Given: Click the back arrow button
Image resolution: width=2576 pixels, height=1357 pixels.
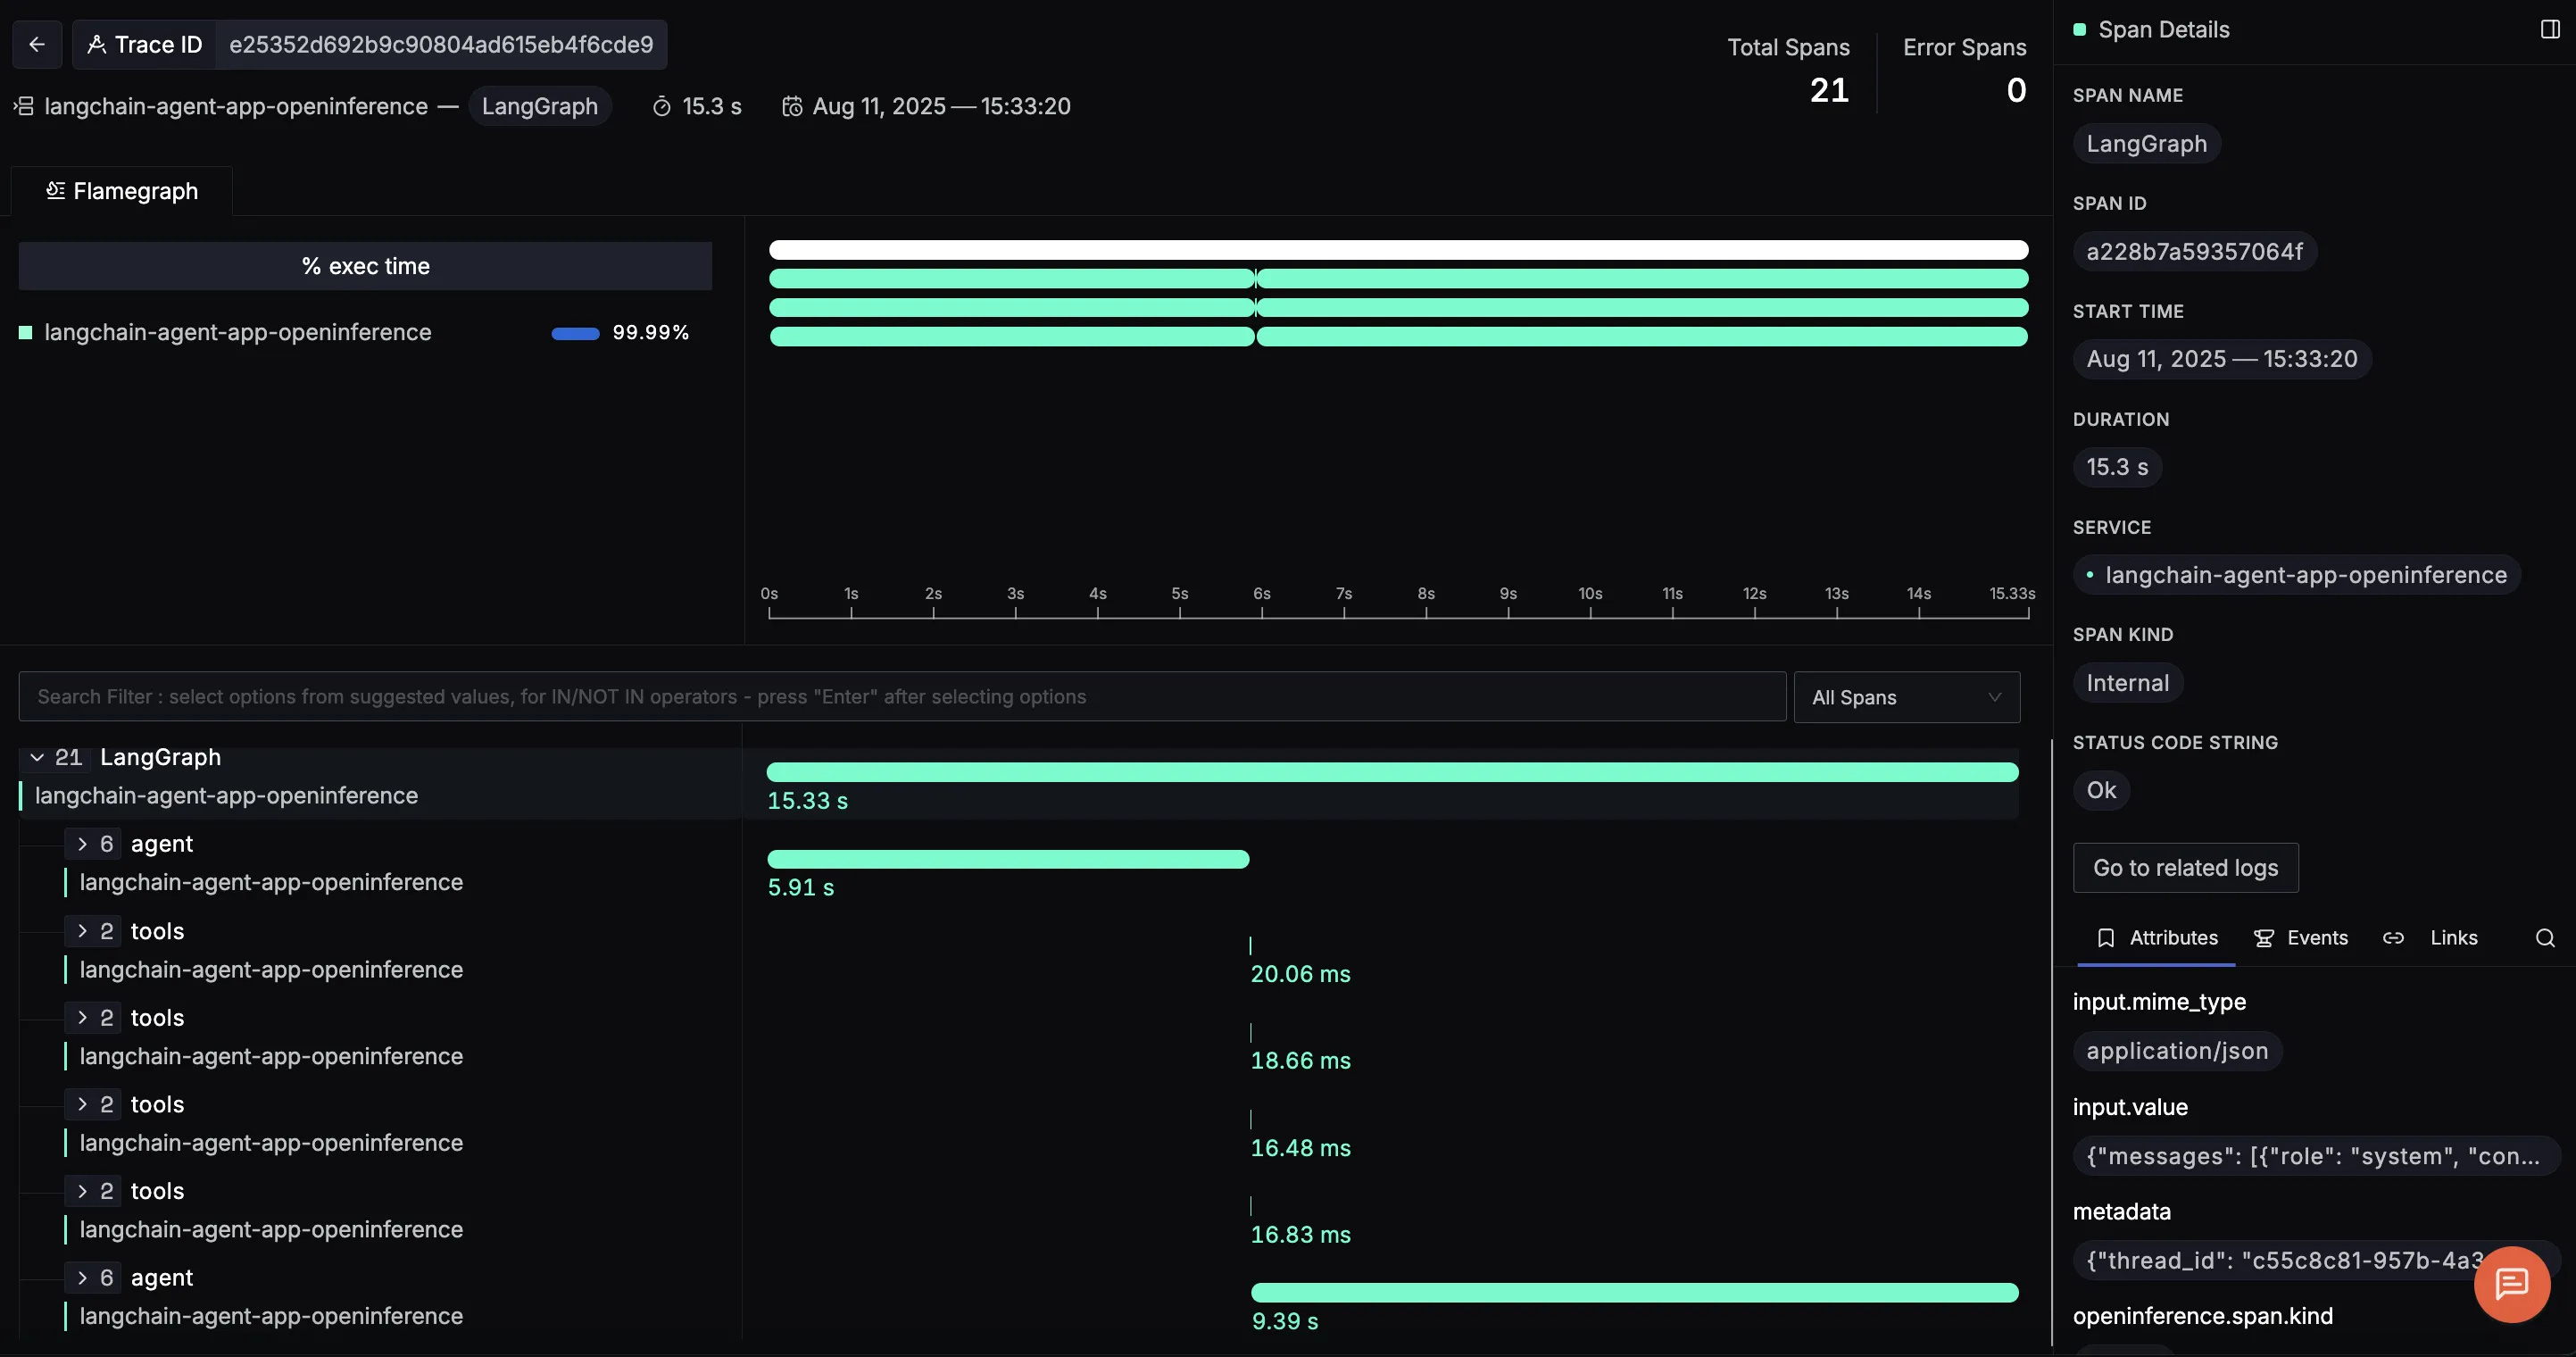Looking at the screenshot, I should click(37, 44).
